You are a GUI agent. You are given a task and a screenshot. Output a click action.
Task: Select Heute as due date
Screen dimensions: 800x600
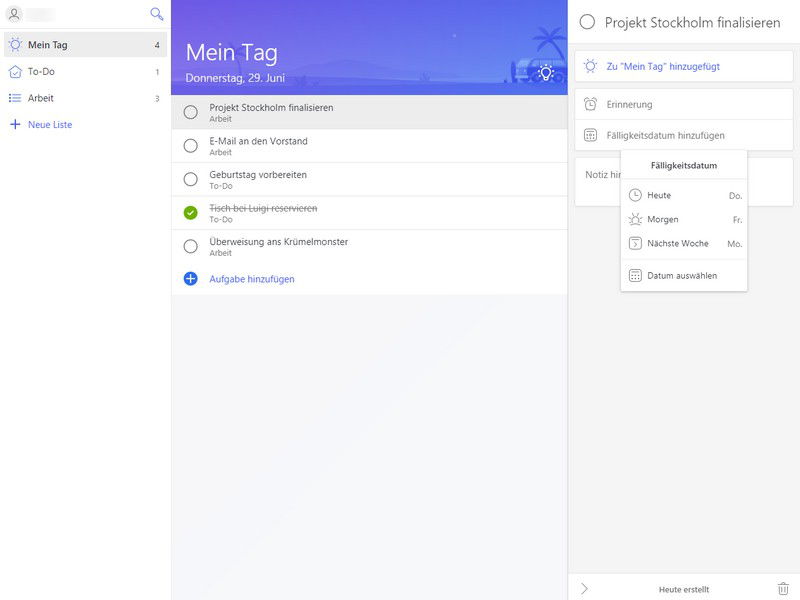[684, 195]
